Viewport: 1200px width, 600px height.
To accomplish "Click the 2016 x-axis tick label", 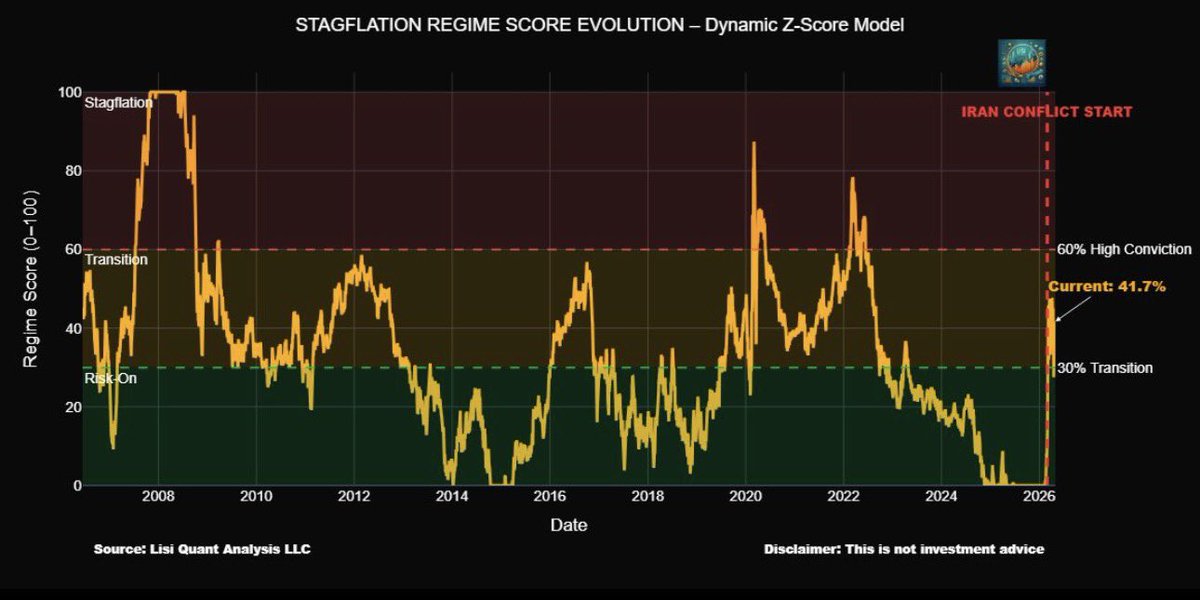I will coord(550,496).
